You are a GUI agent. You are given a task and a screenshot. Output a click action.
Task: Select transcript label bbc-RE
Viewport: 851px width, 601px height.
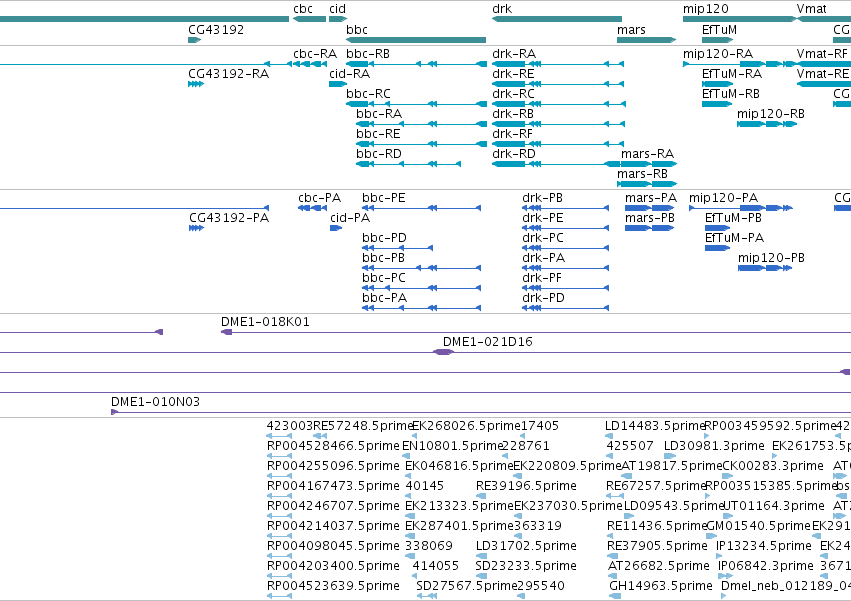pyautogui.click(x=378, y=134)
